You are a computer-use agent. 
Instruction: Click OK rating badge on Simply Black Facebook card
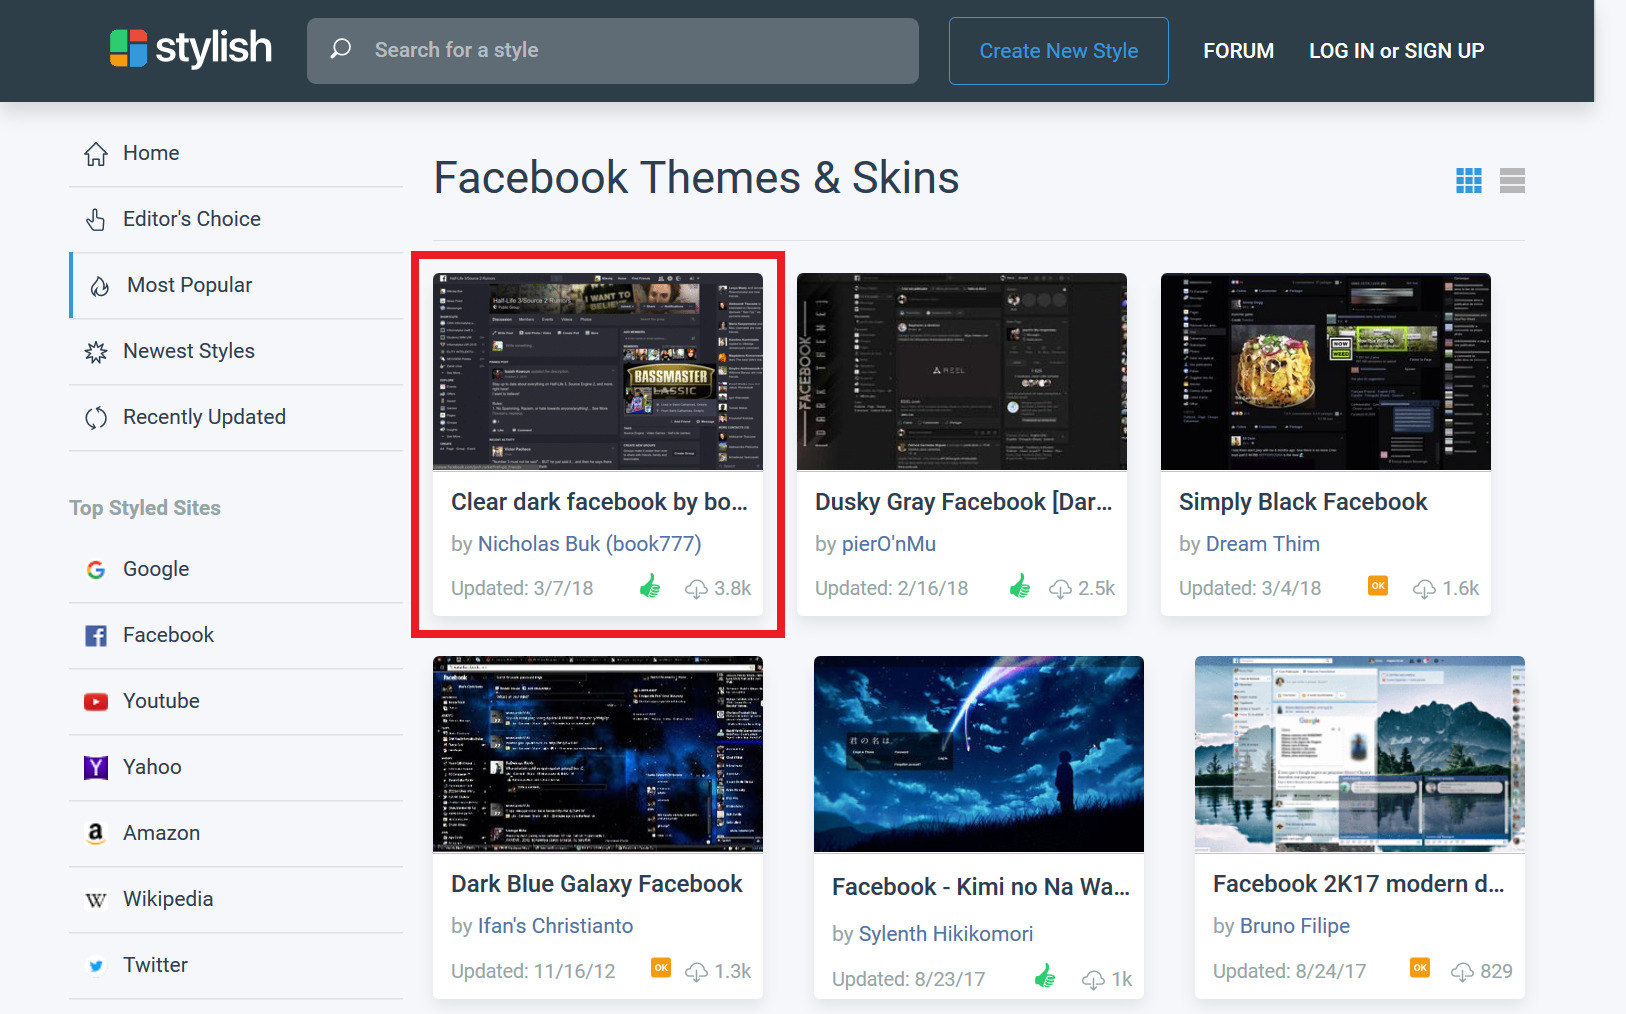pos(1378,586)
